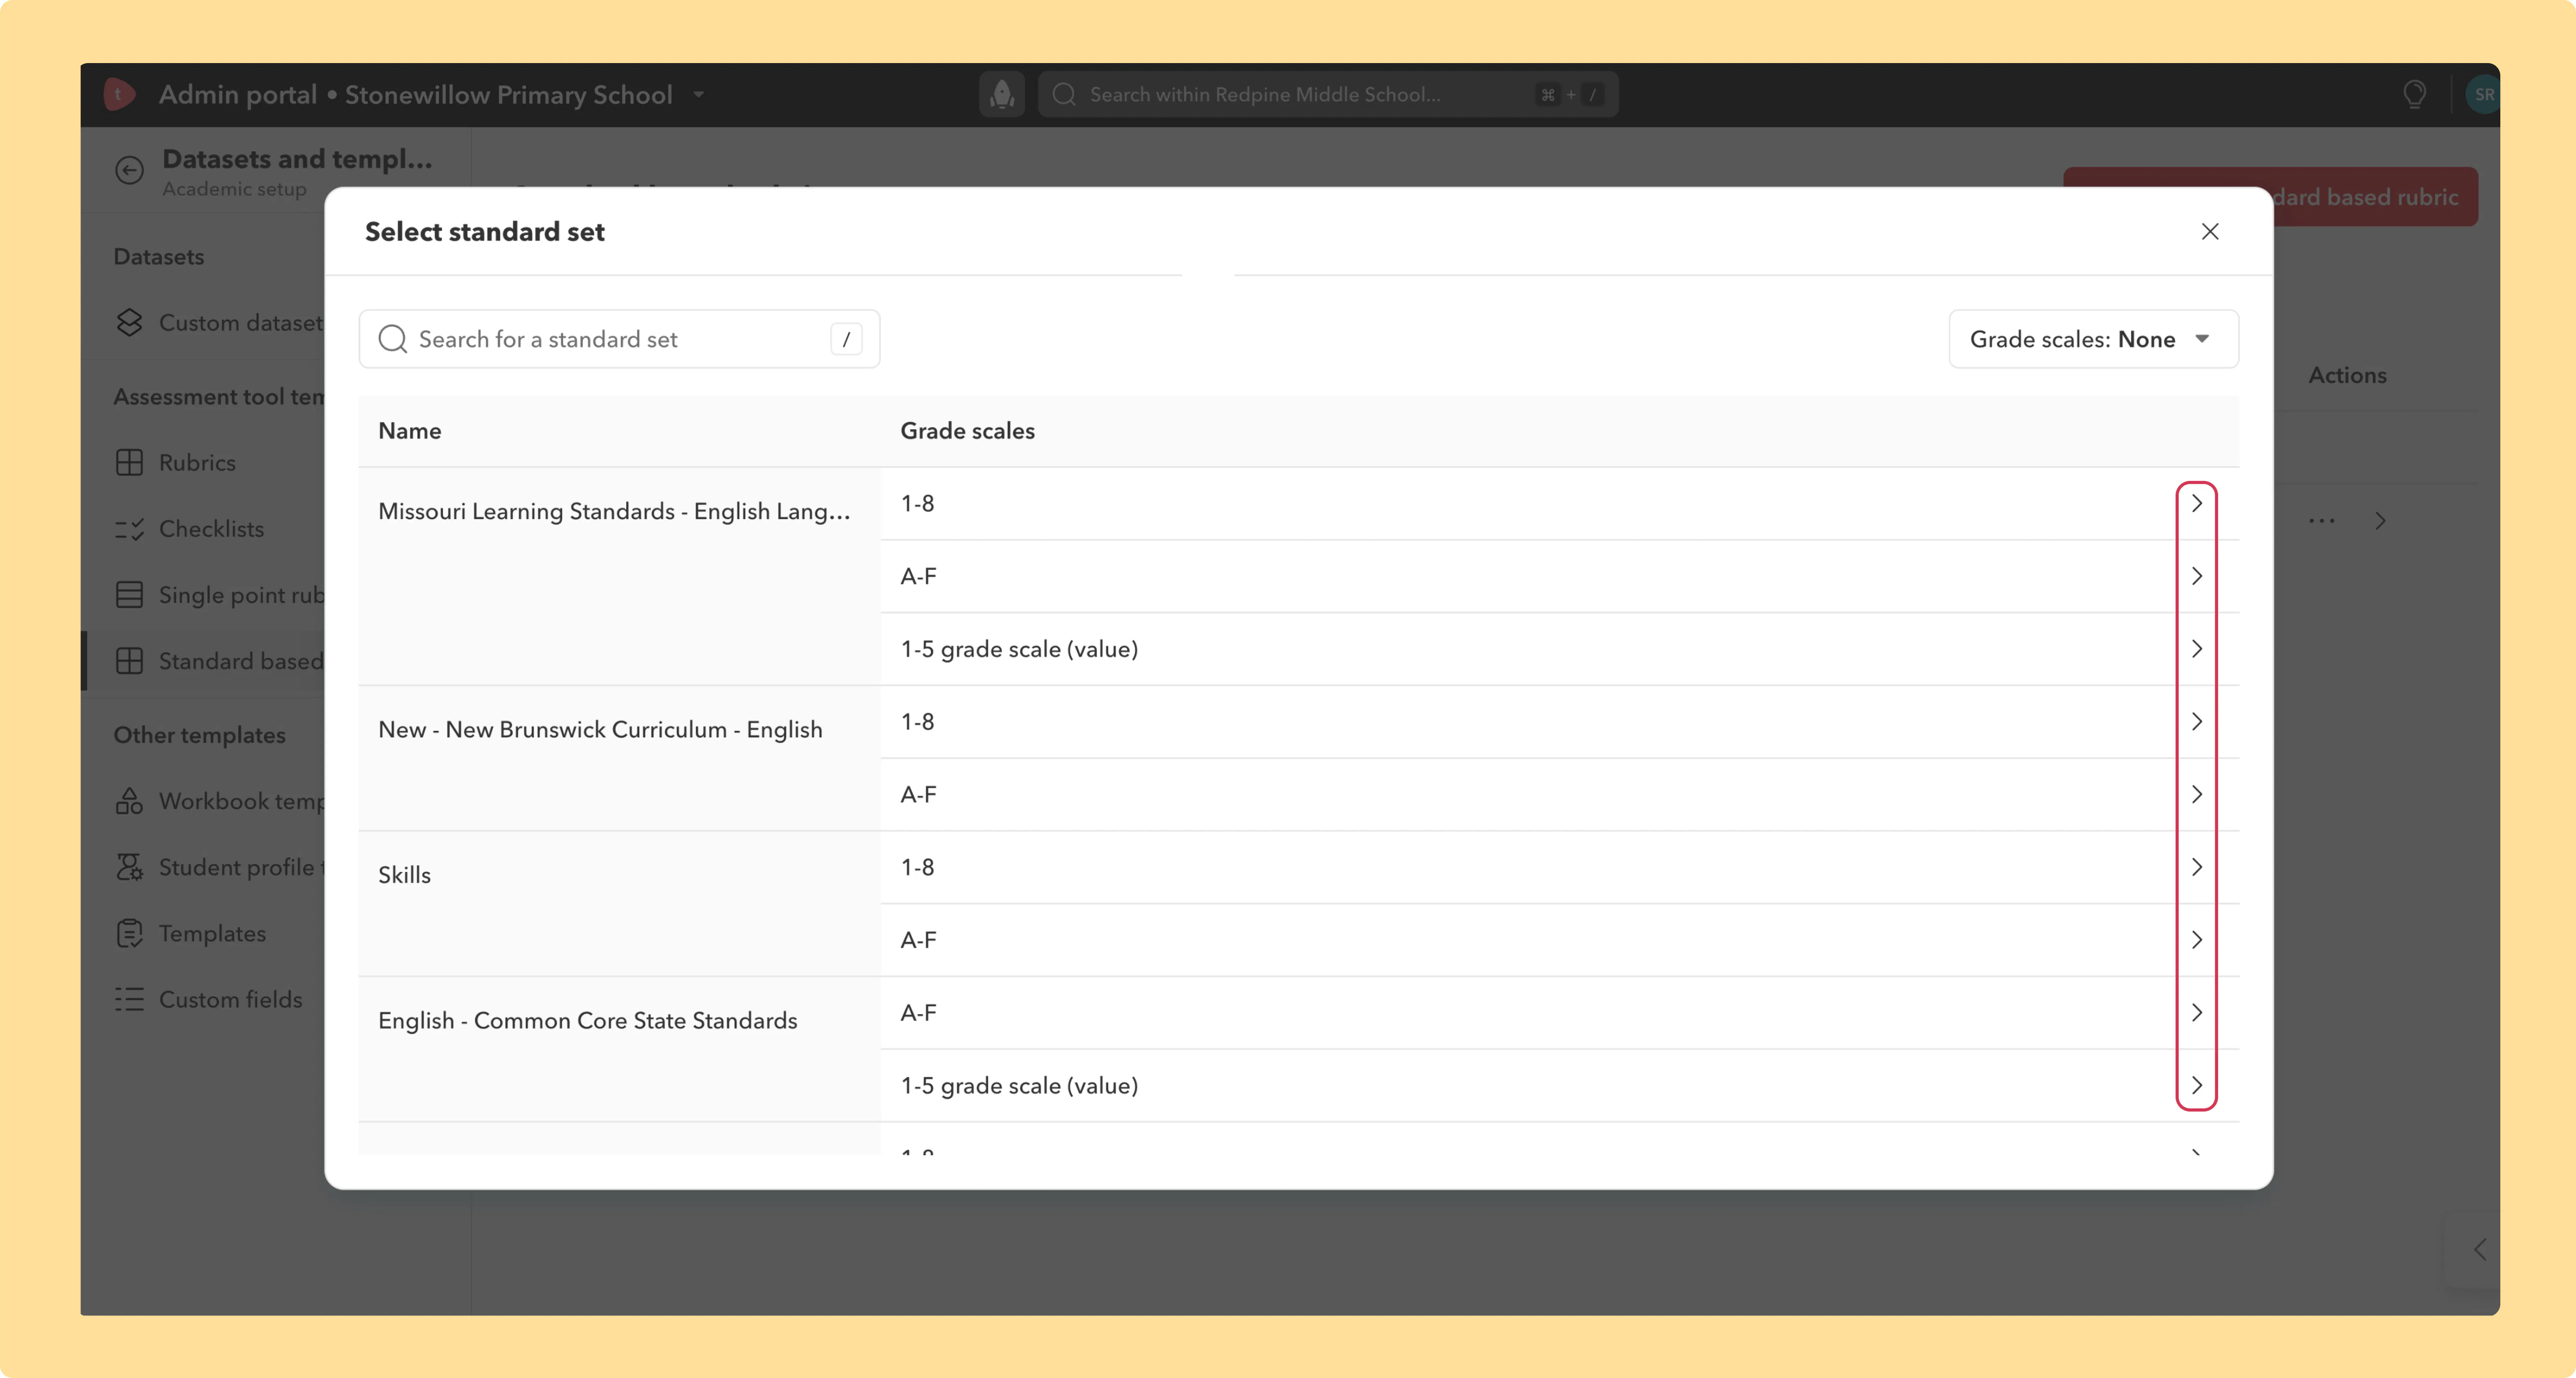The image size is (2576, 1378).
Task: Open Missouri 1-5 grade scale (value) chevron
Action: pos(2196,649)
